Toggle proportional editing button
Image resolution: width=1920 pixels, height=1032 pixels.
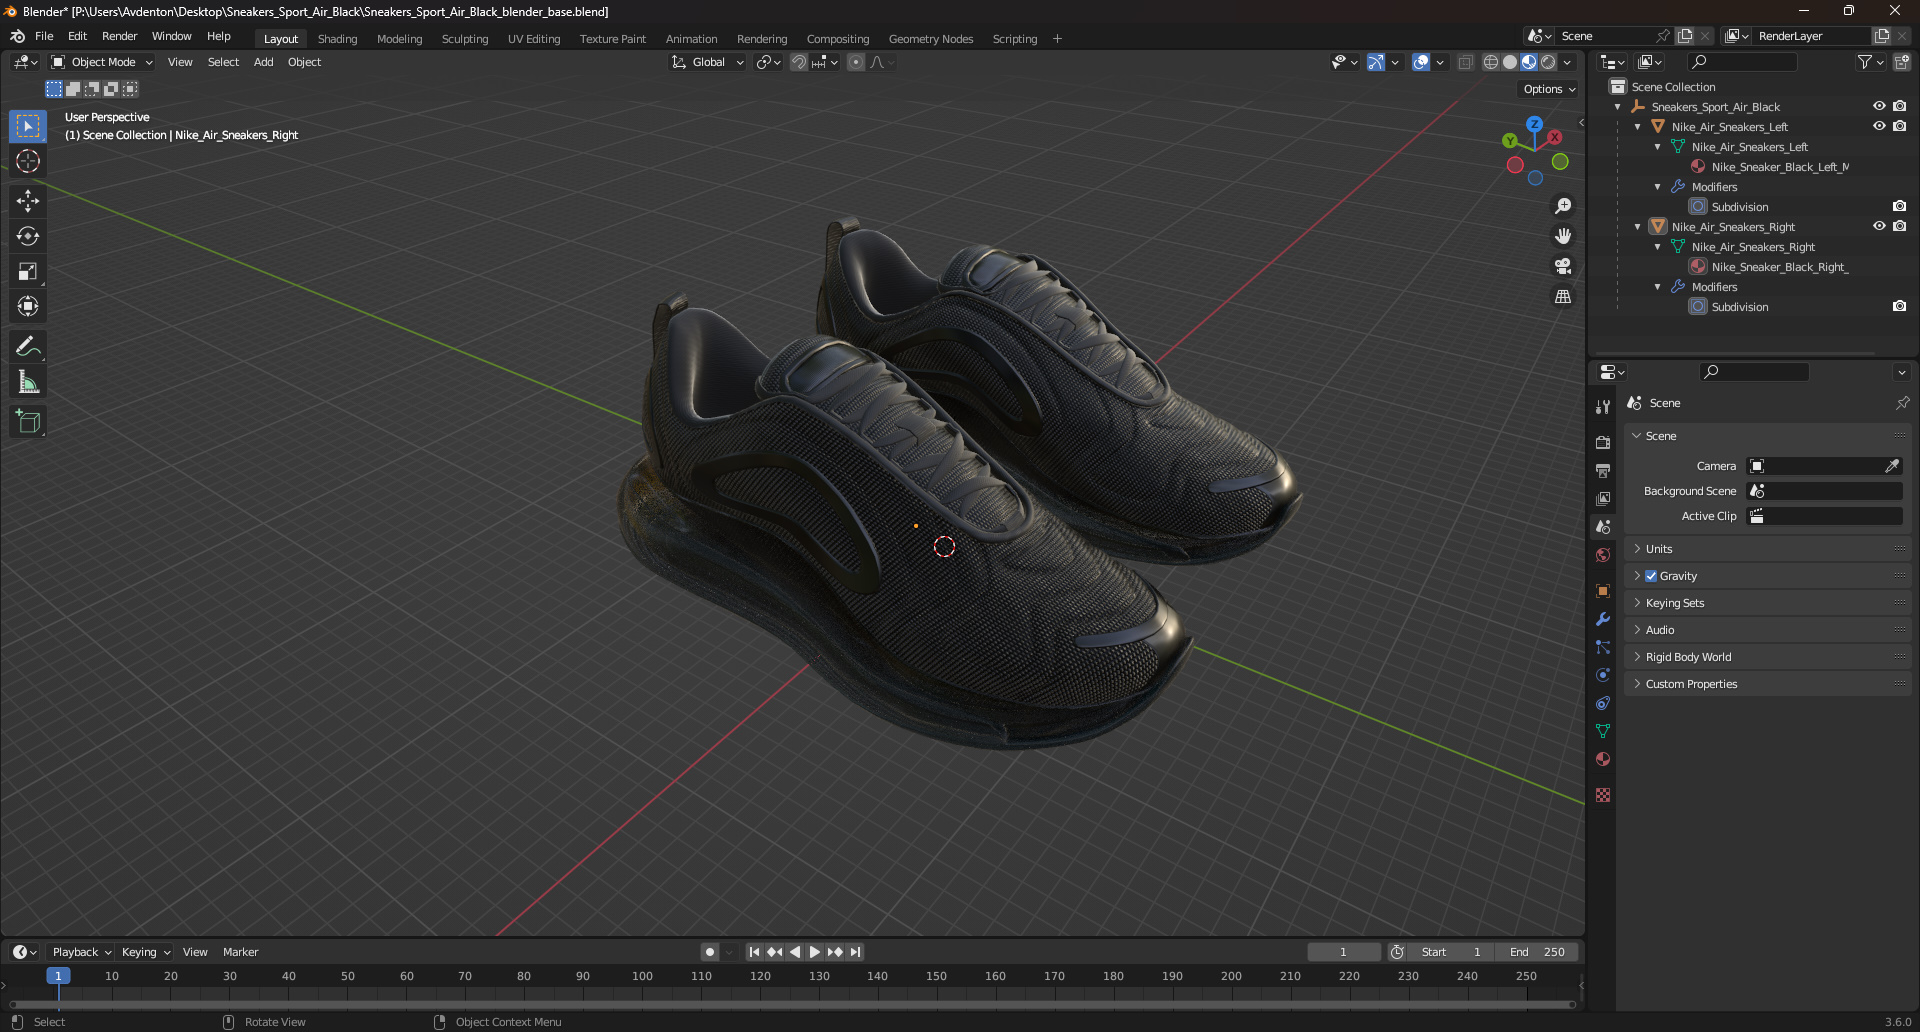pos(856,62)
